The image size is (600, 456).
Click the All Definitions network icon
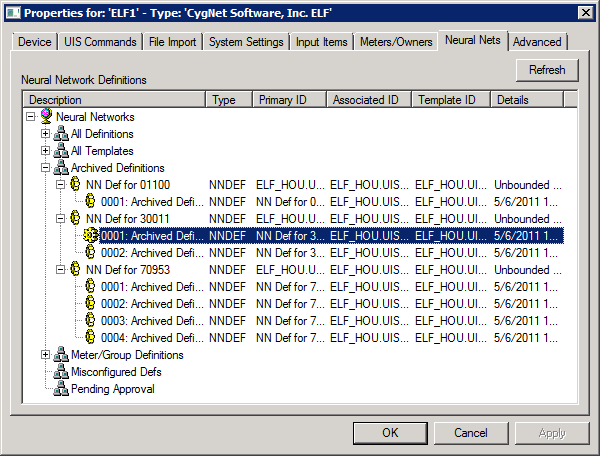(61, 134)
